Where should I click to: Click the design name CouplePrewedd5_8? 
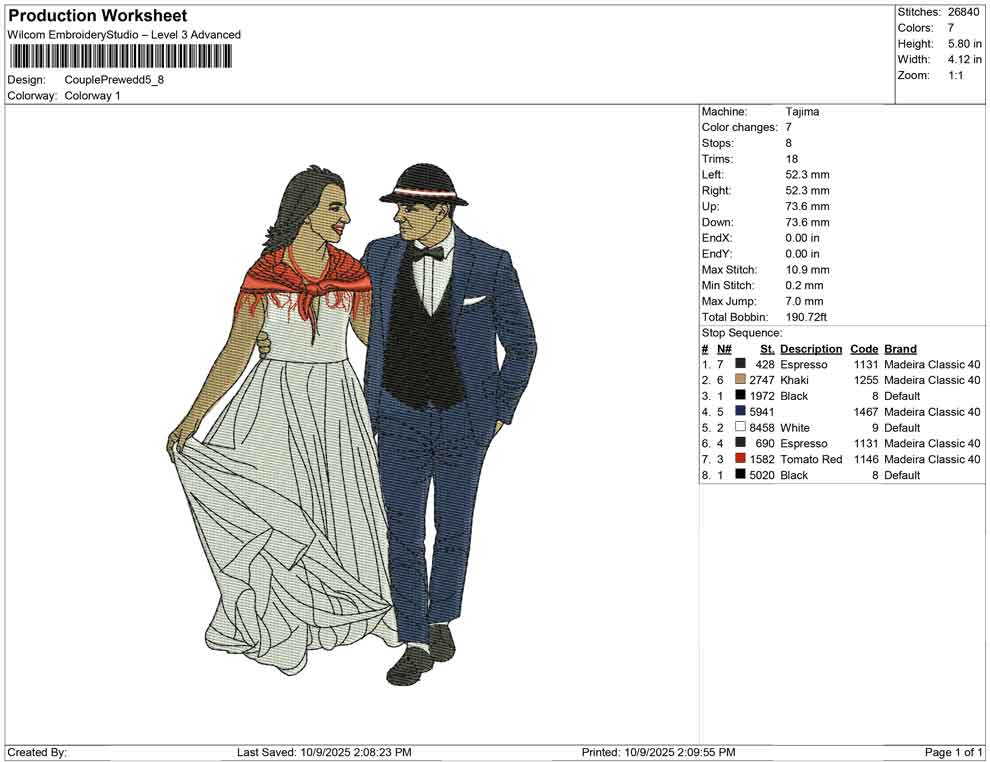[x=114, y=79]
